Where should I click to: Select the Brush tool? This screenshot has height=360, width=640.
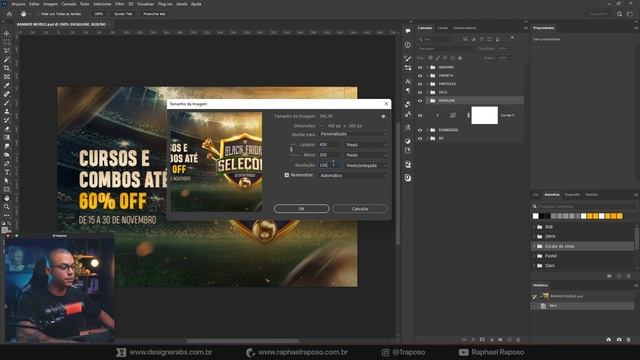[7, 103]
